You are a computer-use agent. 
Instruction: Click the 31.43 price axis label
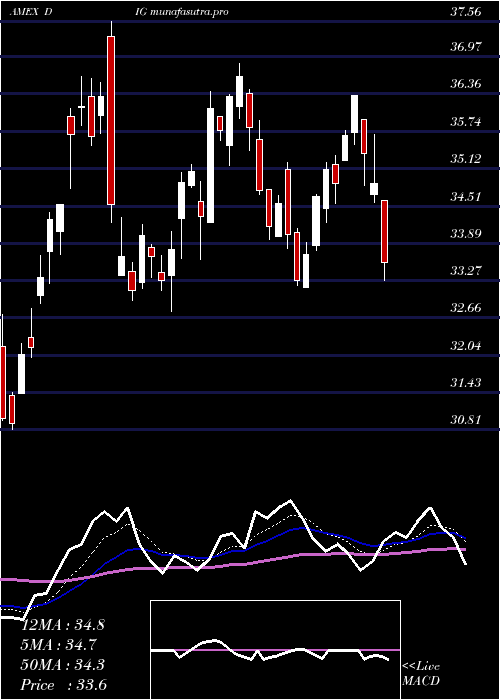(466, 383)
